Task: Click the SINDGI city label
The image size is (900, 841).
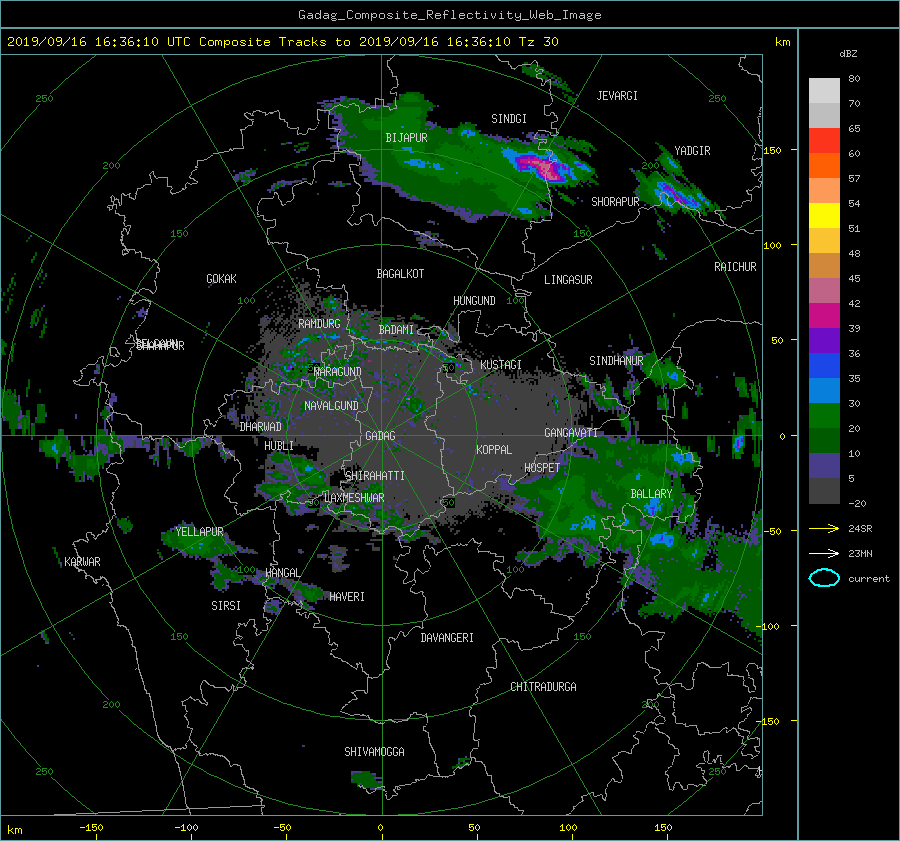Action: click(x=509, y=119)
